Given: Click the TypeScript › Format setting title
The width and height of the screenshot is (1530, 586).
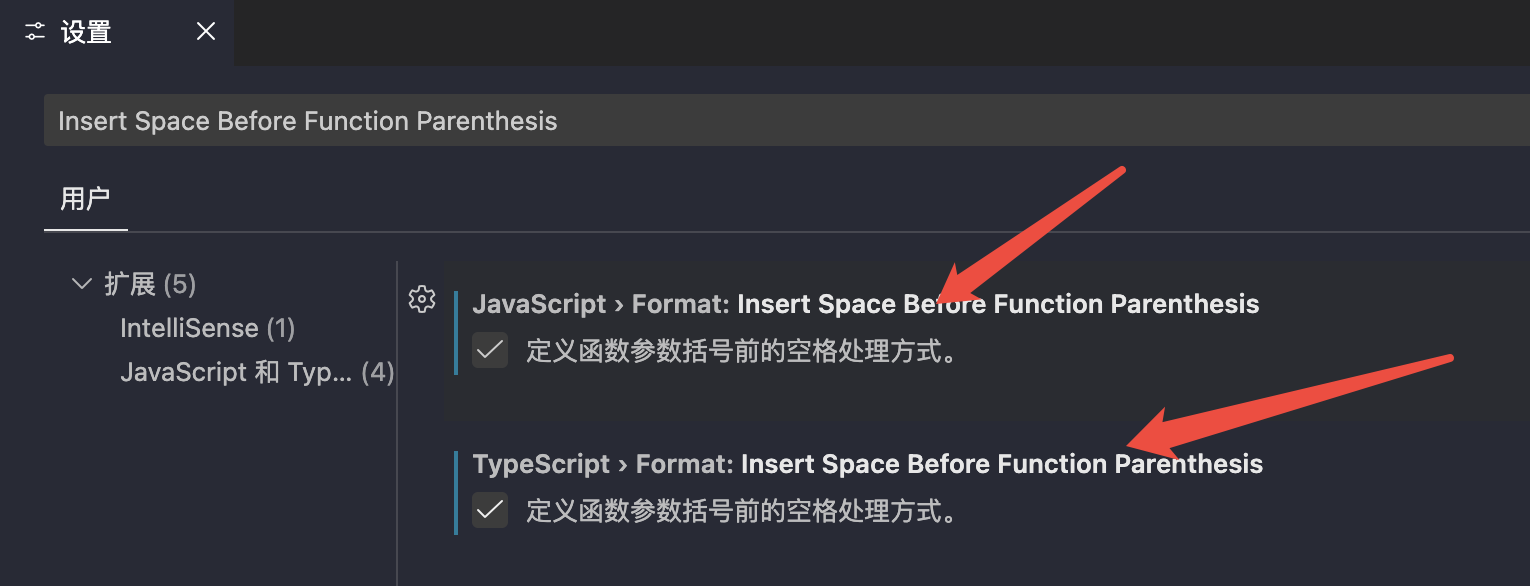Looking at the screenshot, I should (x=867, y=464).
